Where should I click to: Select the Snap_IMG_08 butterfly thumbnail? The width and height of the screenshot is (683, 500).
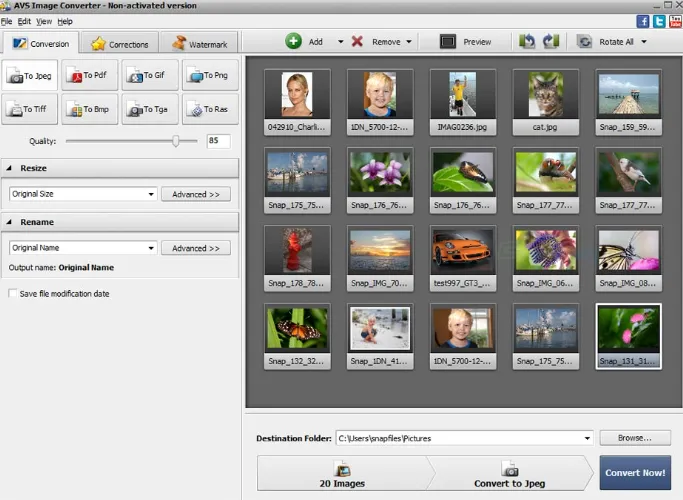pos(628,258)
